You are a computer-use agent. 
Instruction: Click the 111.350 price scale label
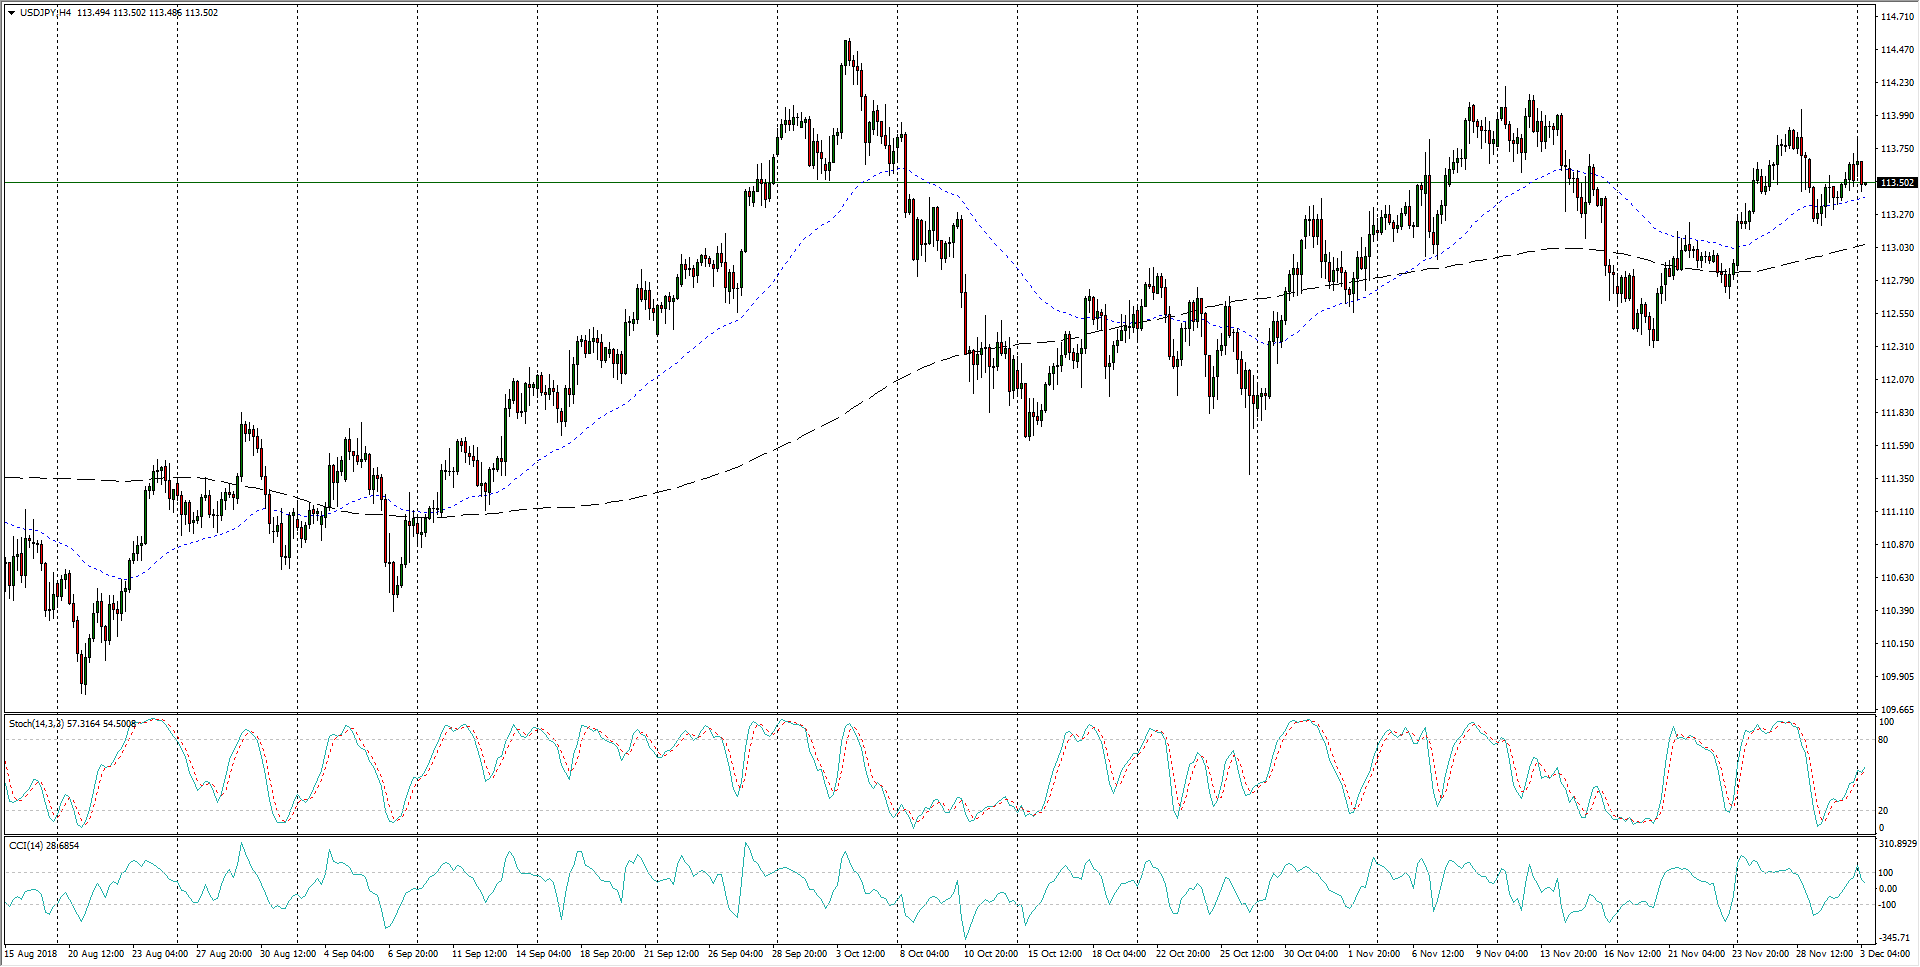(x=1897, y=479)
